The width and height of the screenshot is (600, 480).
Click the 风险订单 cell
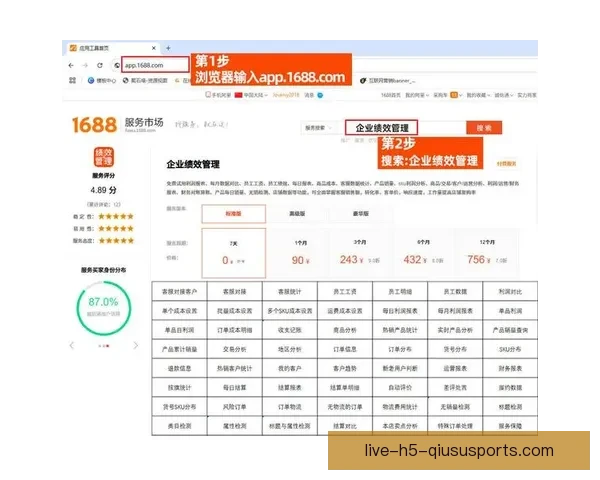[235, 407]
